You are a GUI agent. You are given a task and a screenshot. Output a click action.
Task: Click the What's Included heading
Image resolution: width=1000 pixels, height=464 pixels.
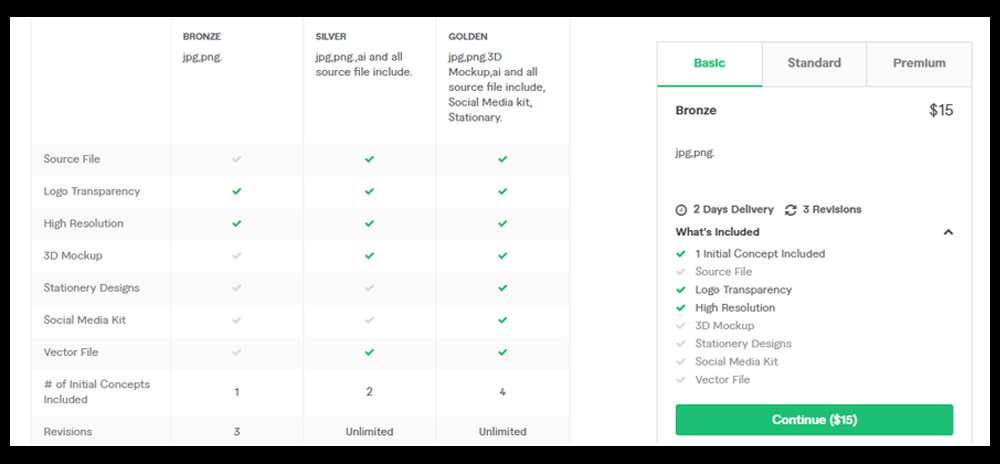(717, 232)
